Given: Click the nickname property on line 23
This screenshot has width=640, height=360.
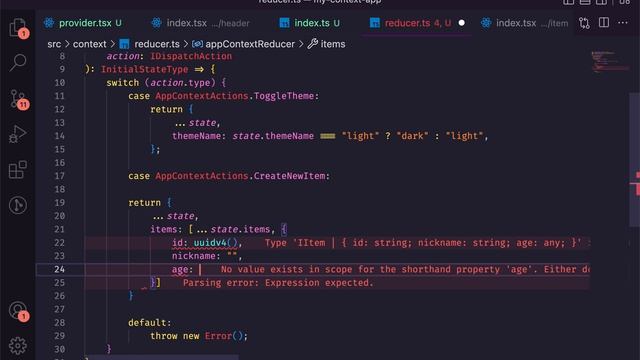Looking at the screenshot, I should click(x=193, y=256).
